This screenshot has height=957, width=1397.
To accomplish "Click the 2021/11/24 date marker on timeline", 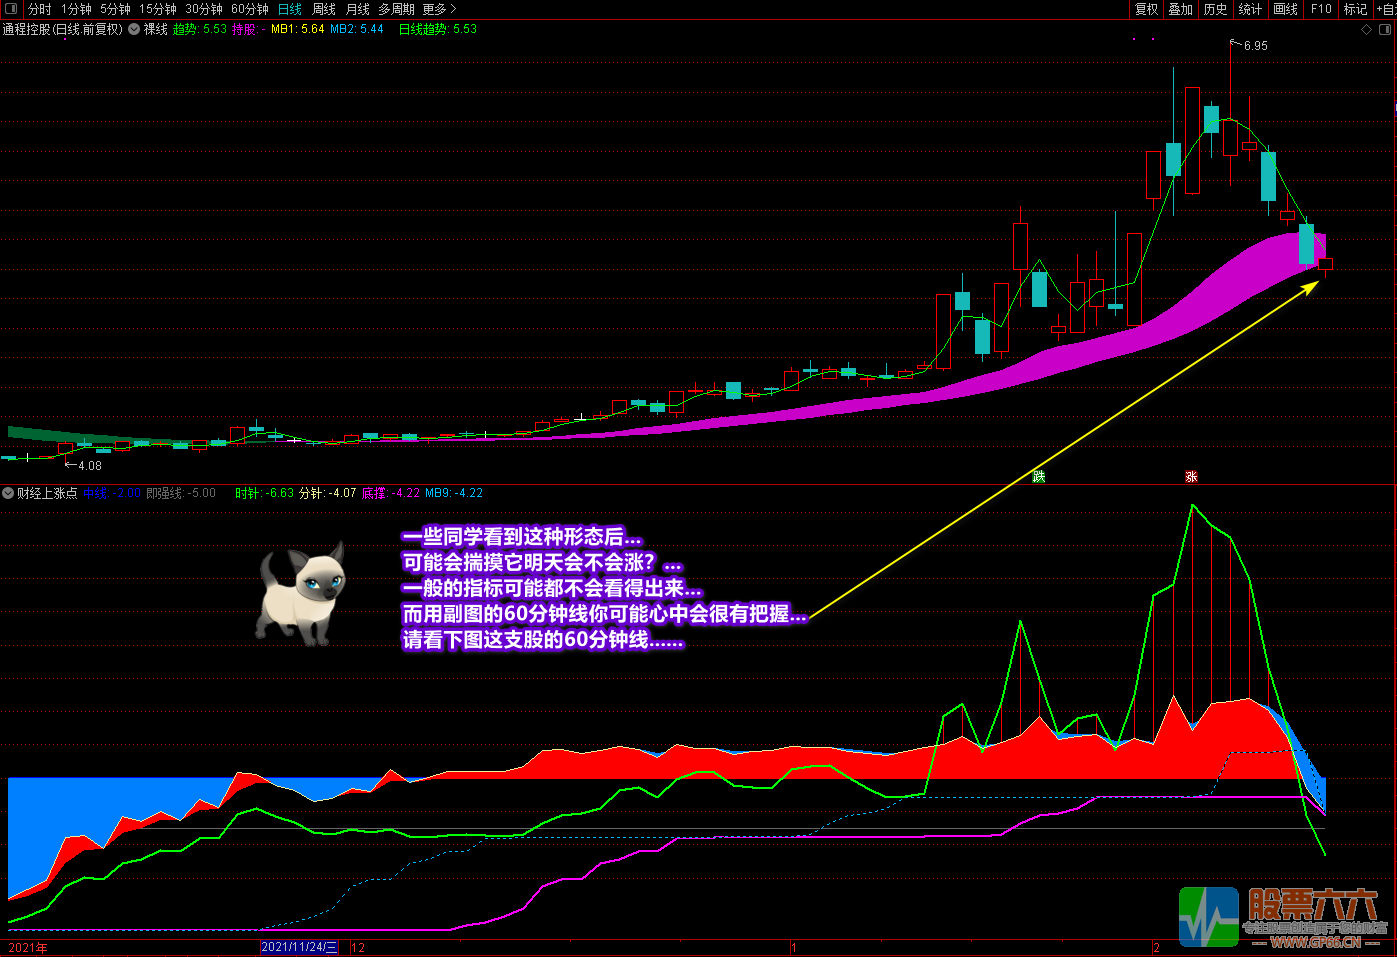I will coord(299,947).
